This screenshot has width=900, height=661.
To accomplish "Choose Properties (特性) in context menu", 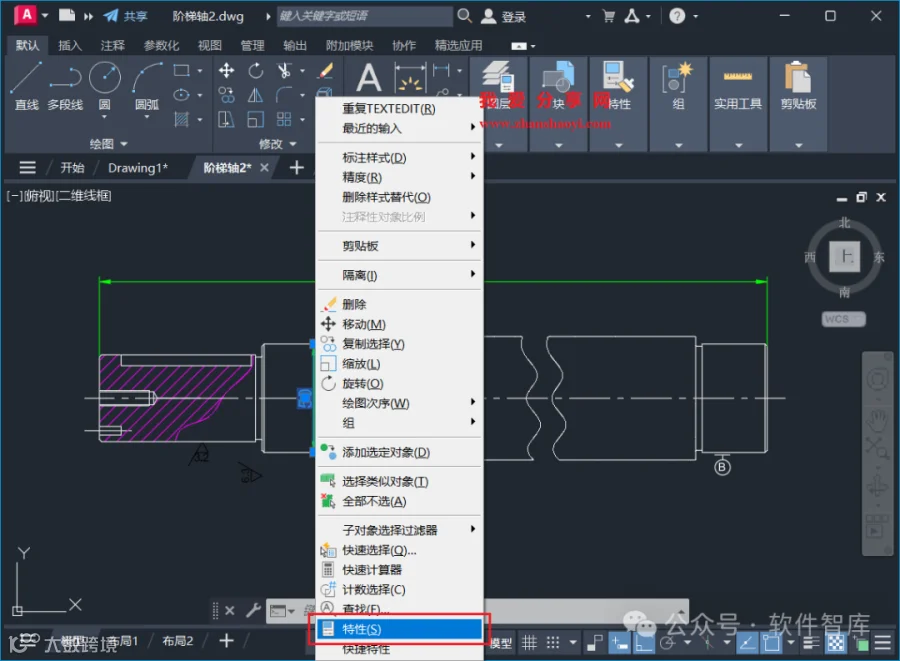I will (399, 629).
